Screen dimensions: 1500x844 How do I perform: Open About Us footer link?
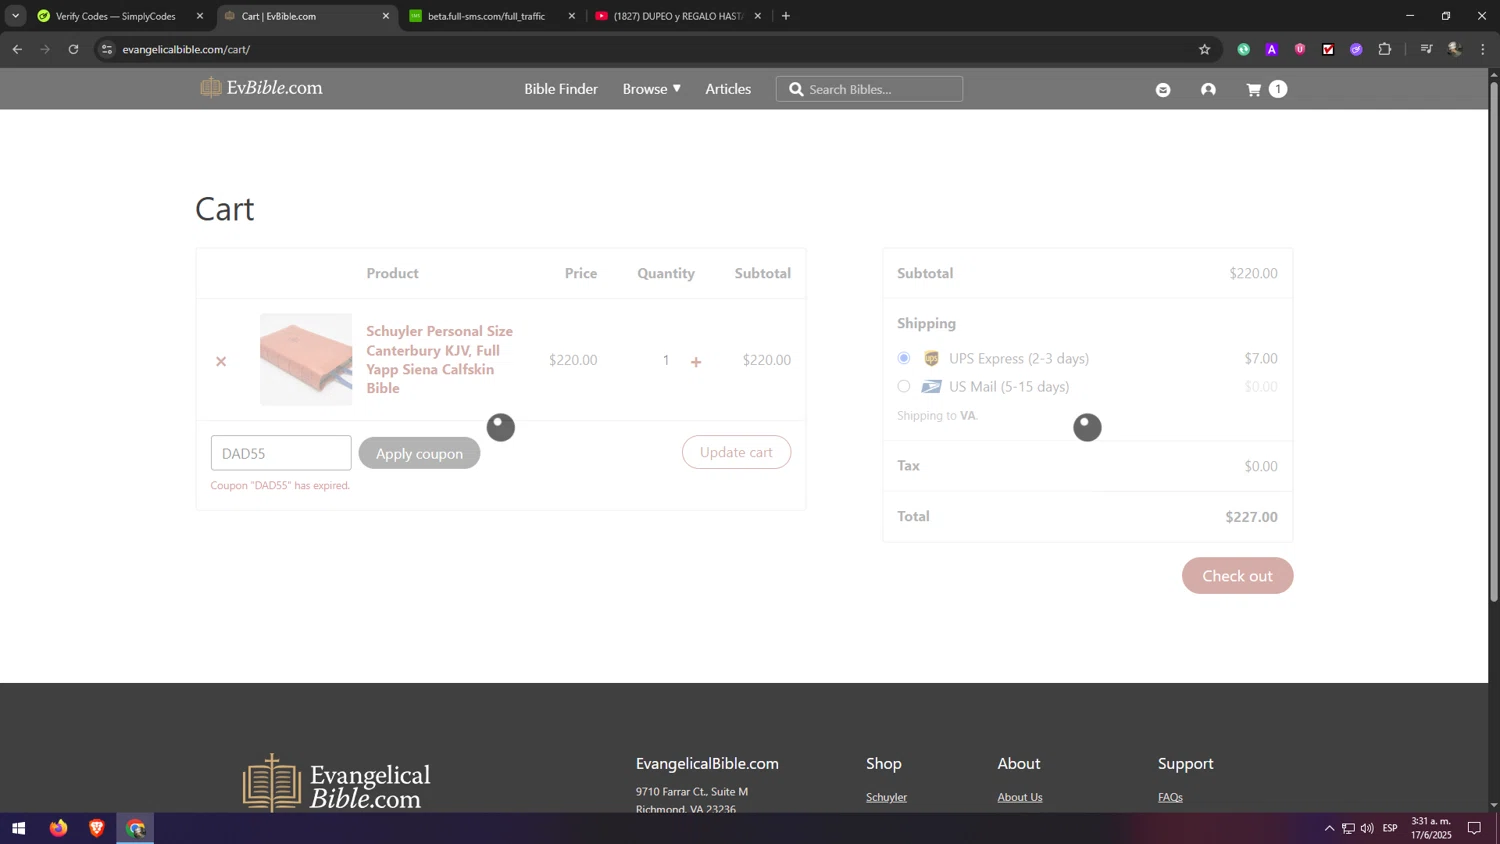click(x=1020, y=797)
